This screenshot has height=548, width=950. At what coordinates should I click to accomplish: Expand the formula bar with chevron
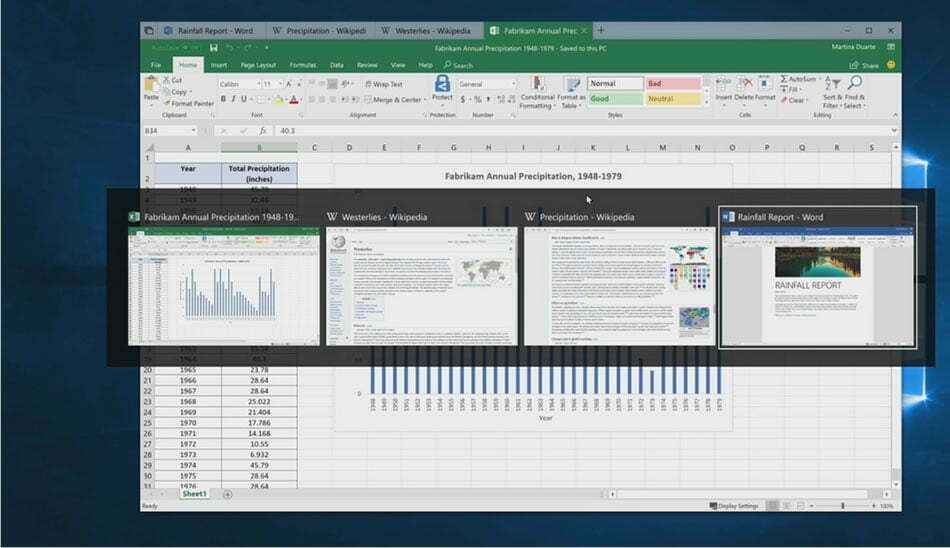click(894, 130)
